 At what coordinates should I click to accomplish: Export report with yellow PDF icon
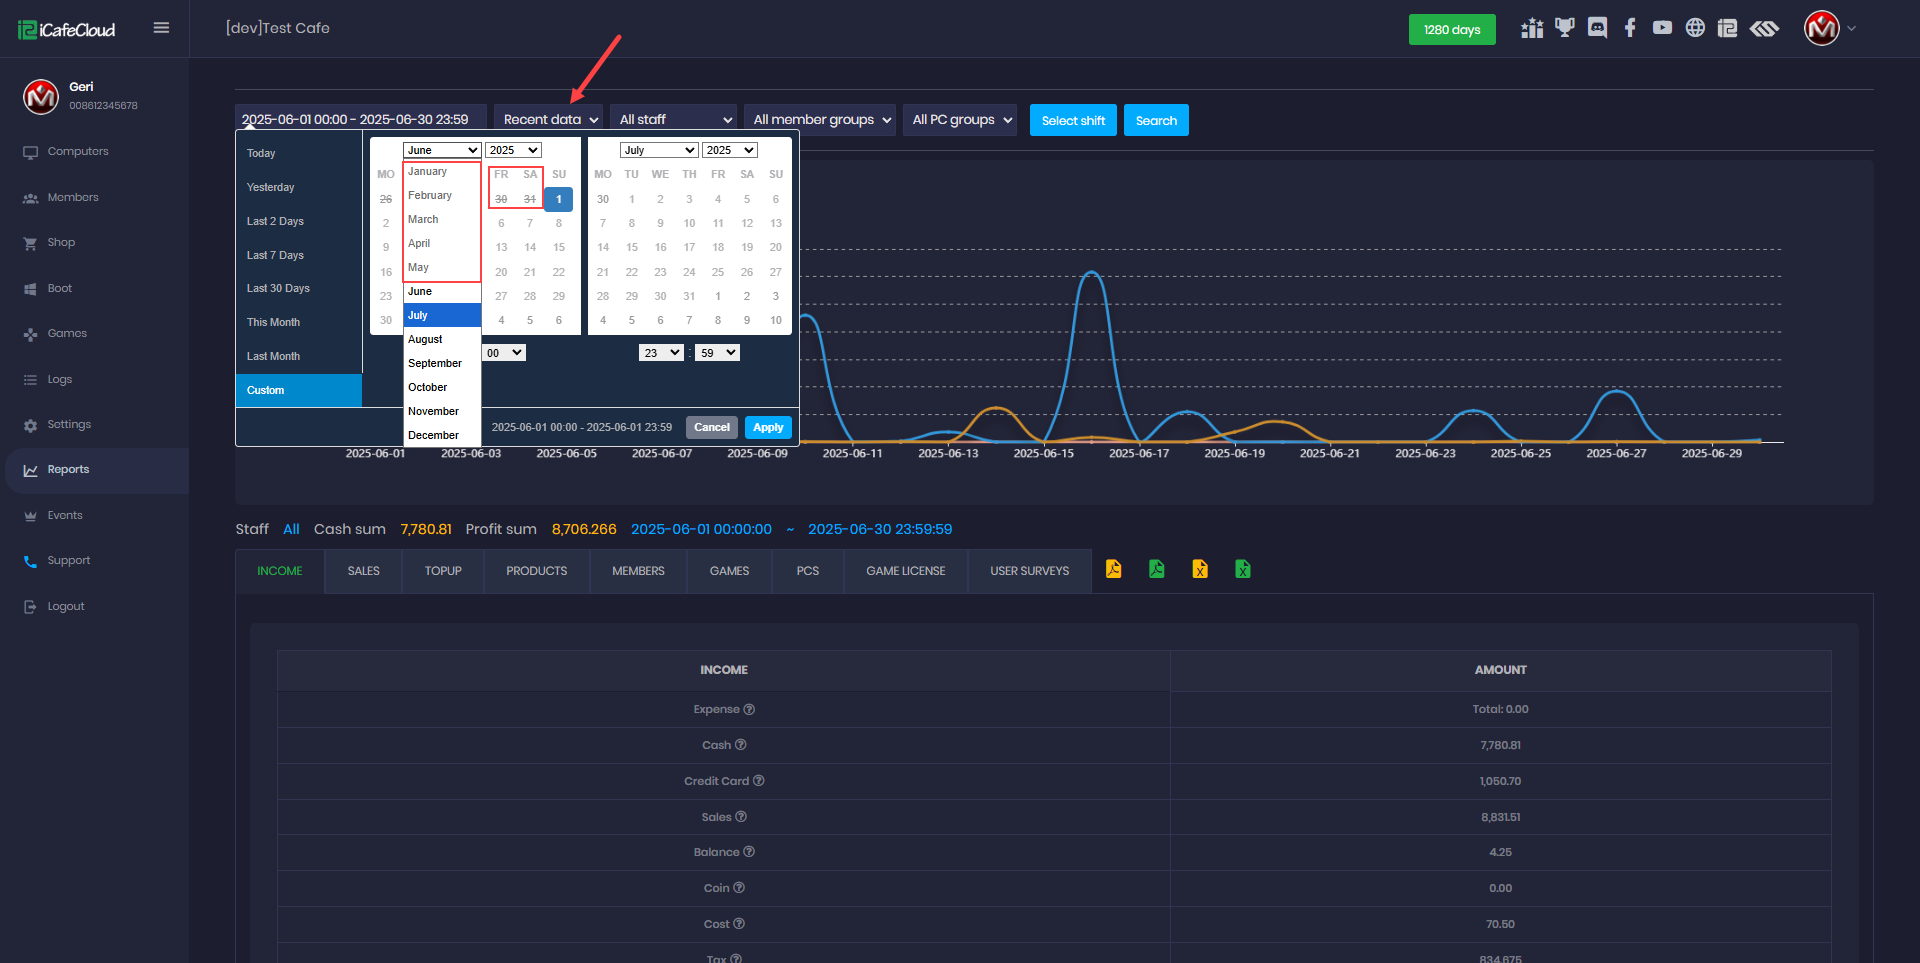[x=1113, y=570]
